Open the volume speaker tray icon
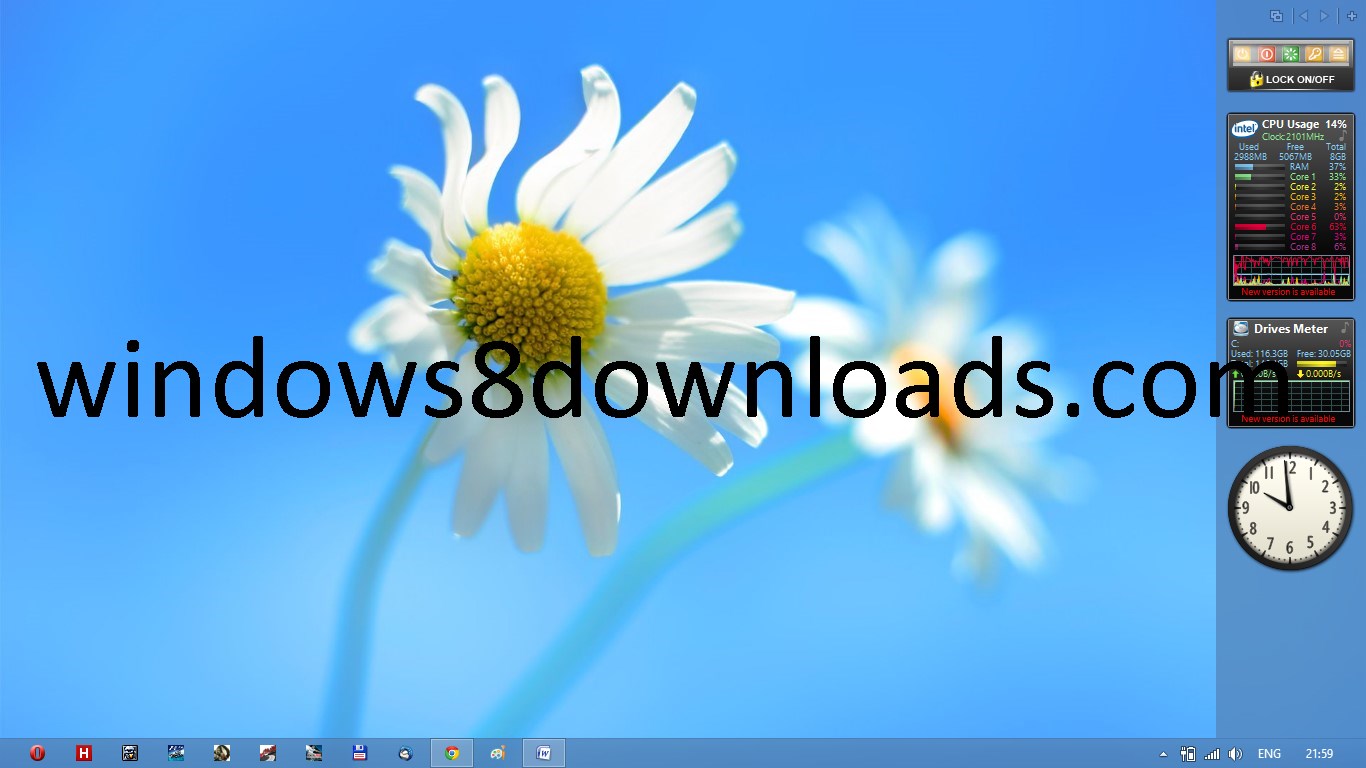 pyautogui.click(x=1235, y=754)
